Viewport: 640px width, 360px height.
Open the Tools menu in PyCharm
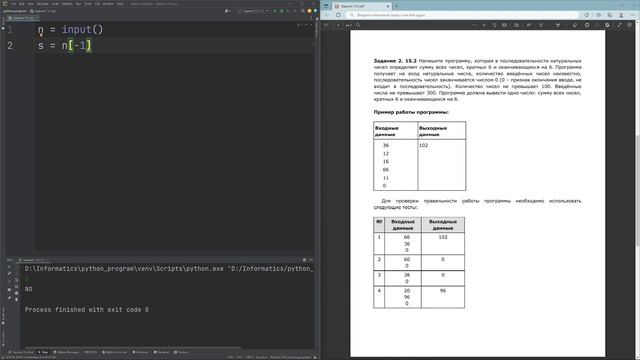pos(88,4)
